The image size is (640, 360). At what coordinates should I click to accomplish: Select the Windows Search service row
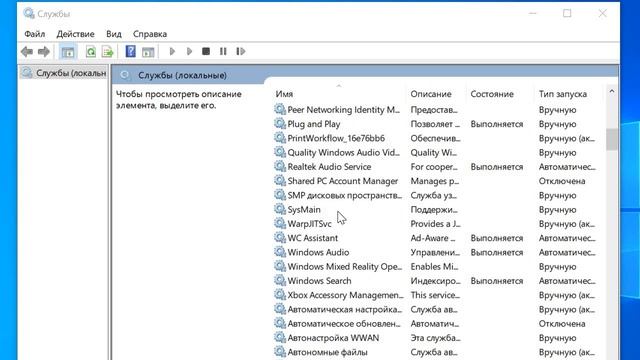[x=437, y=281]
